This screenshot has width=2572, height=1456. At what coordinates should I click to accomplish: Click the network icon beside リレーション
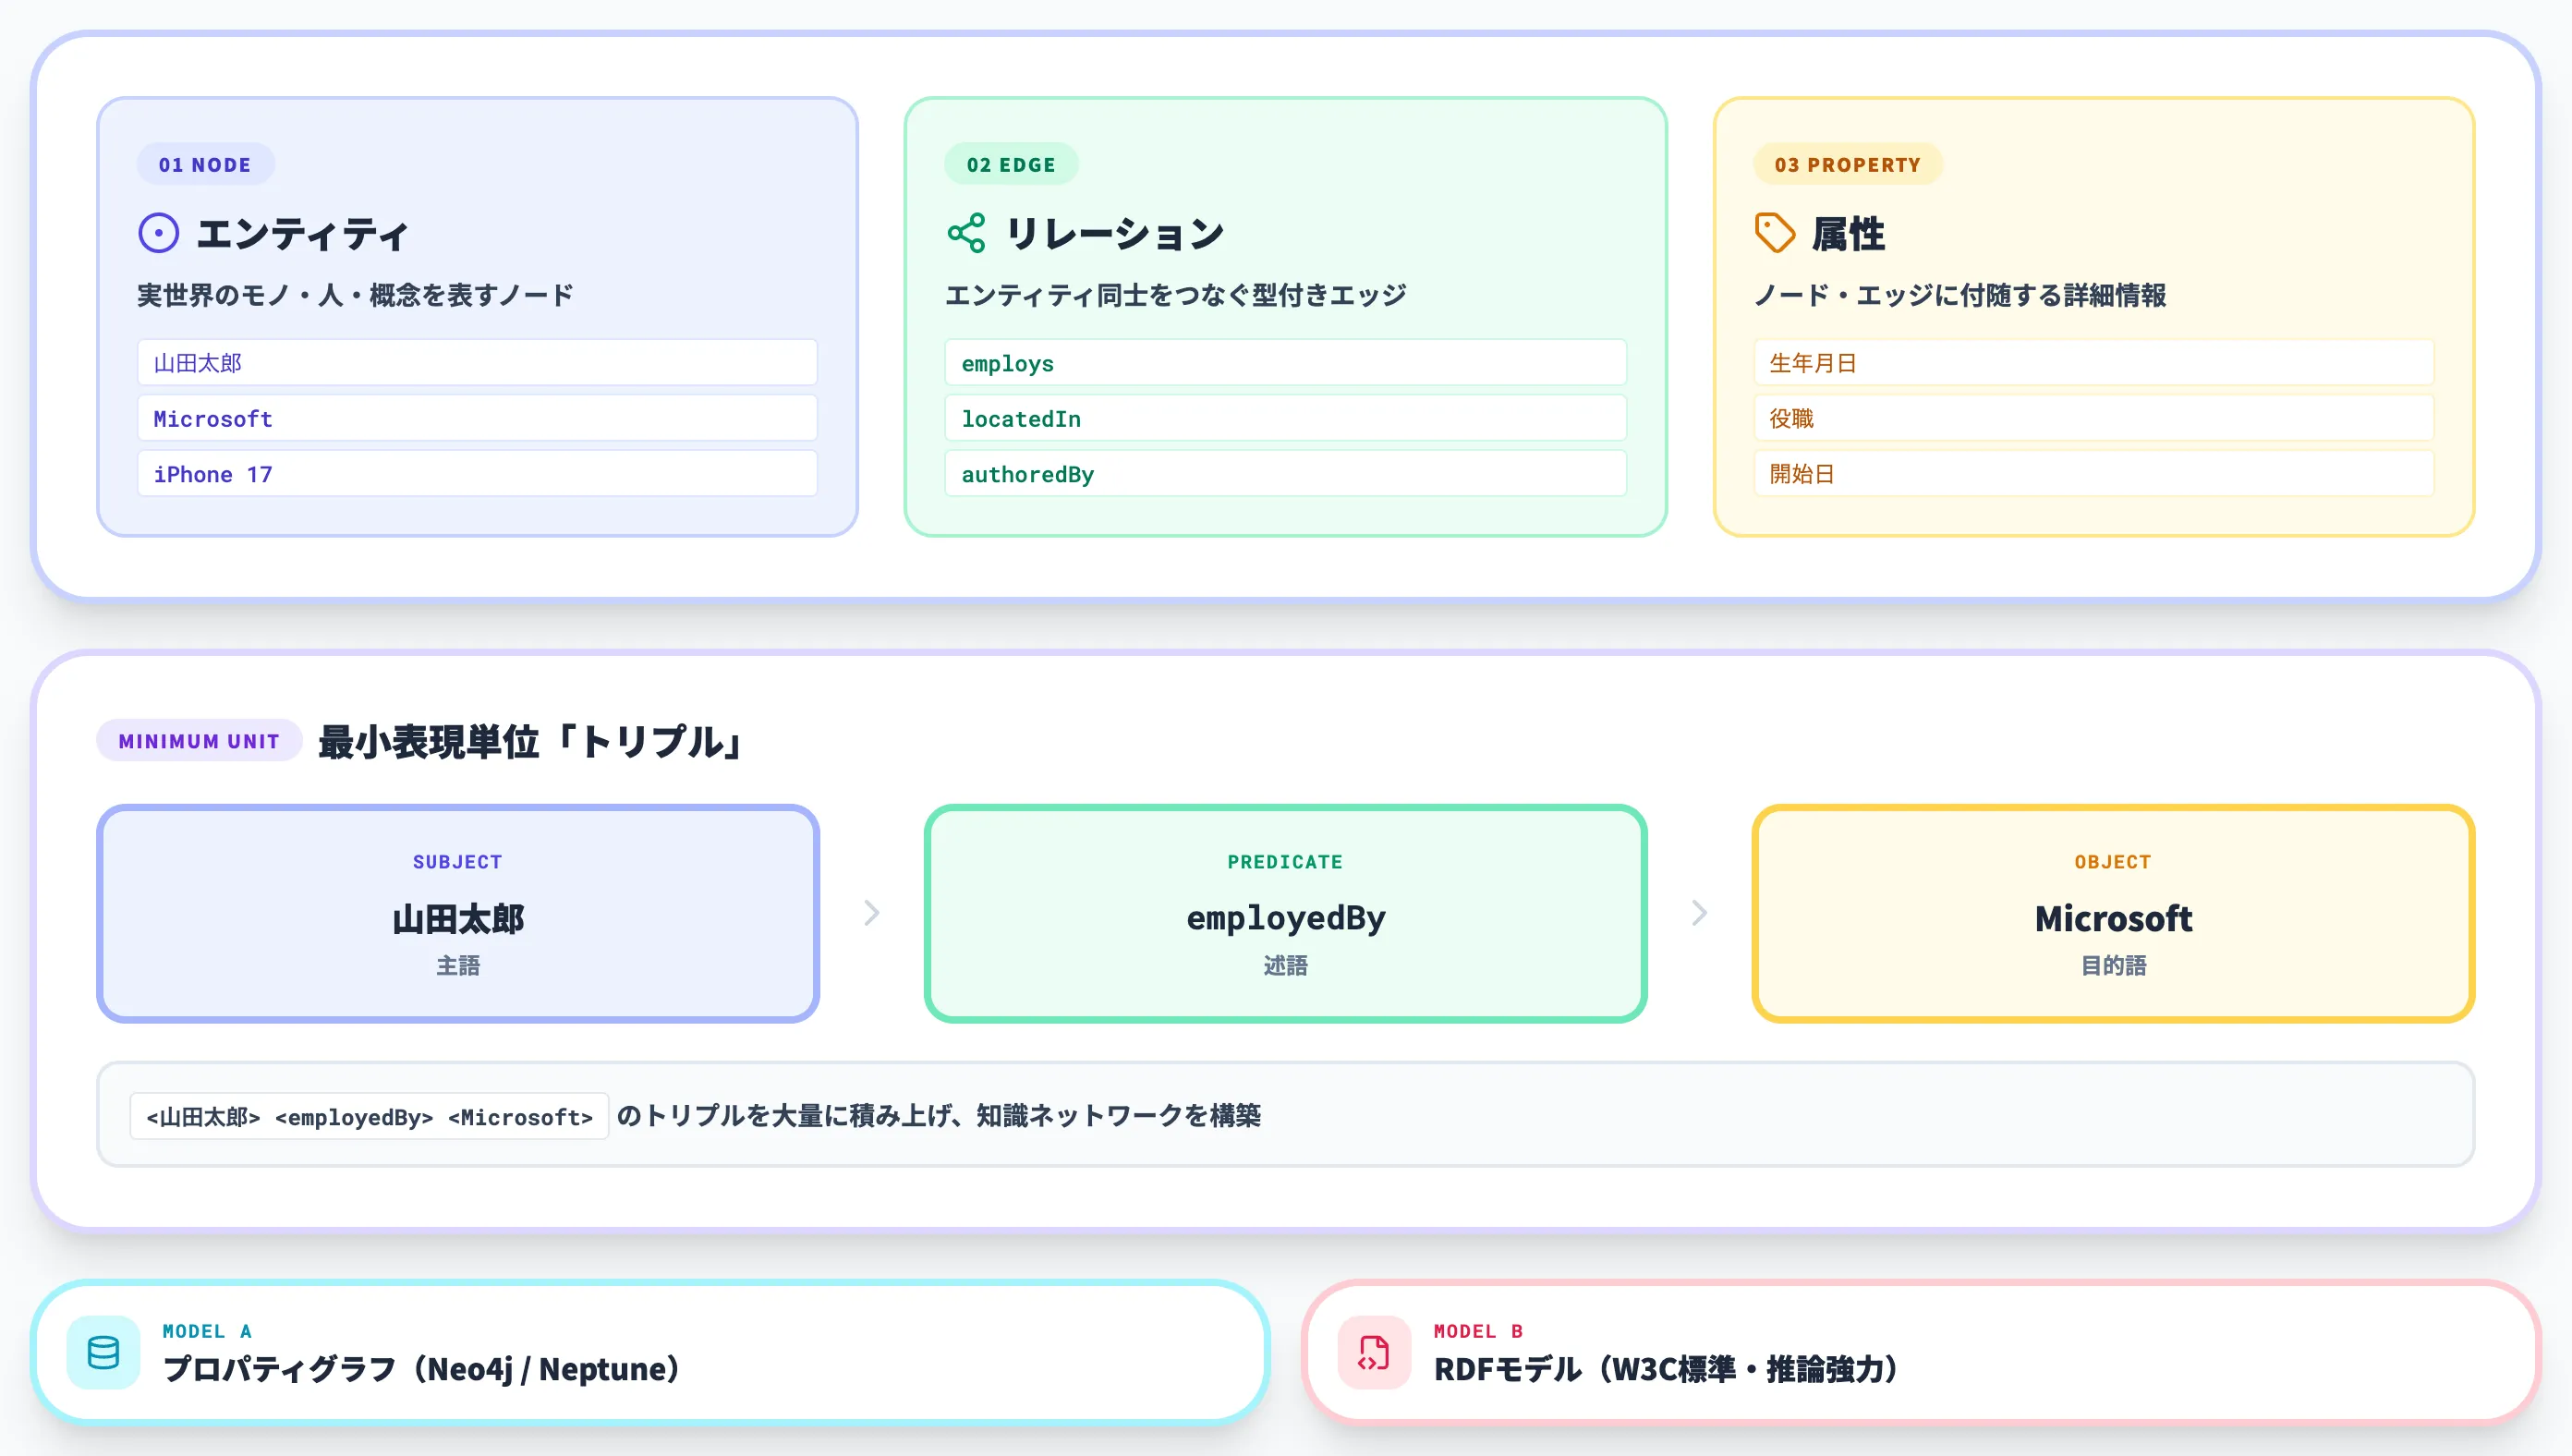(967, 232)
